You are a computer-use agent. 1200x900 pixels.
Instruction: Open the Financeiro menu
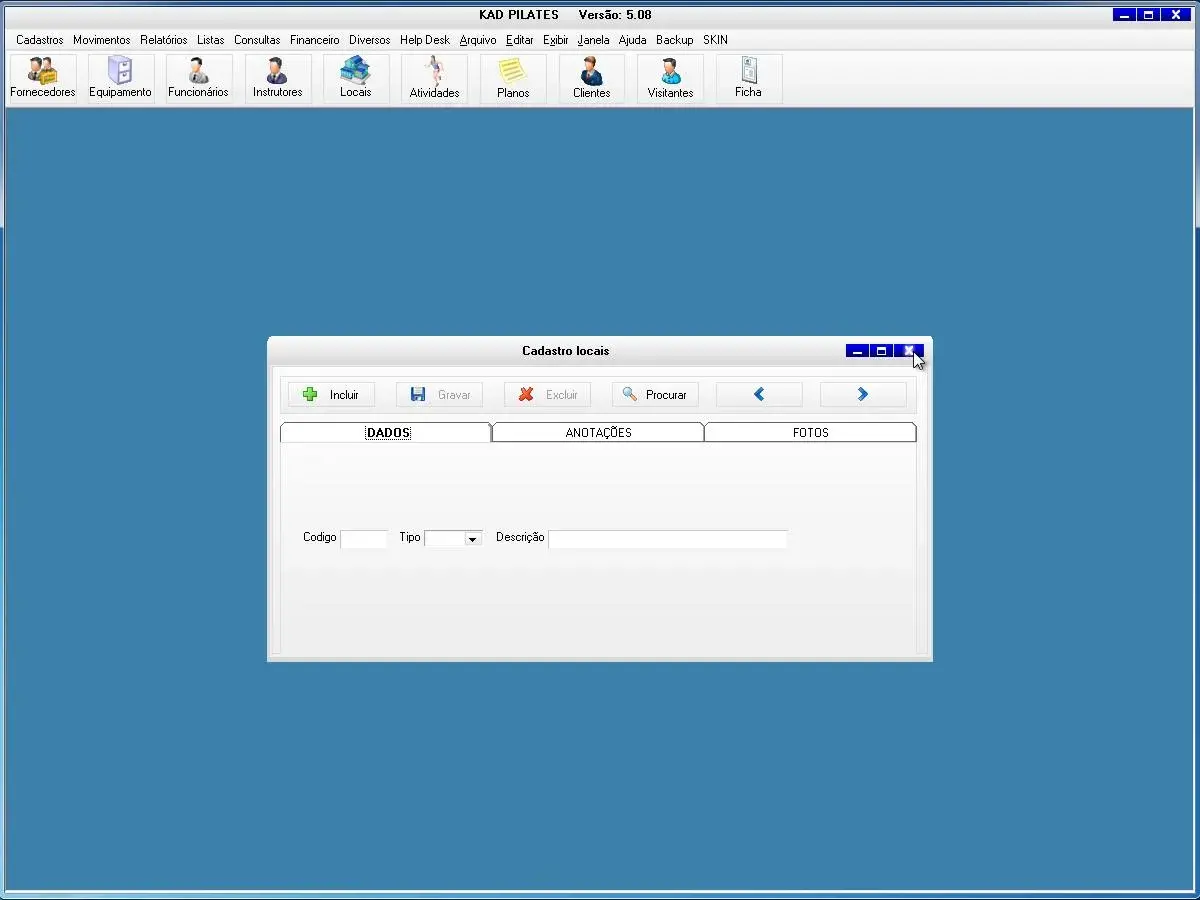(315, 40)
